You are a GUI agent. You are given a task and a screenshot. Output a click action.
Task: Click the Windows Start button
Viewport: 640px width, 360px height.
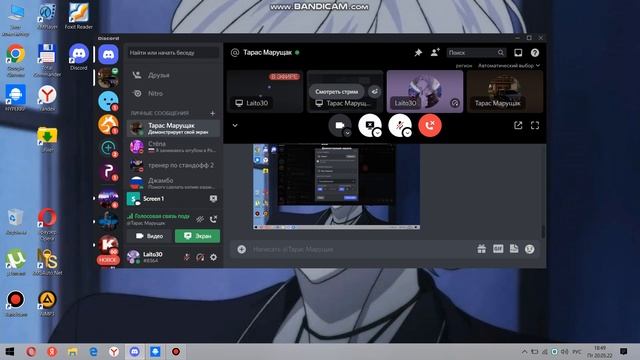(x=10, y=351)
